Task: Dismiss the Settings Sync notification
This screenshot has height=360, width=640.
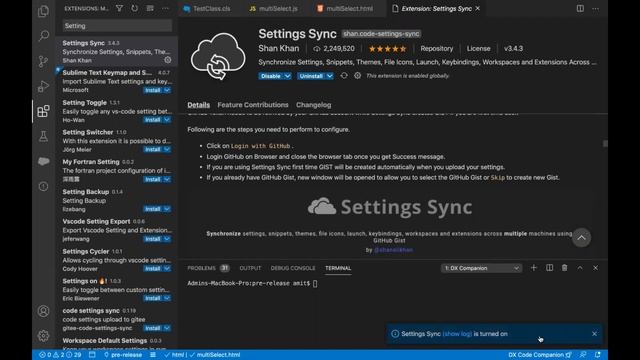Action: (594, 333)
